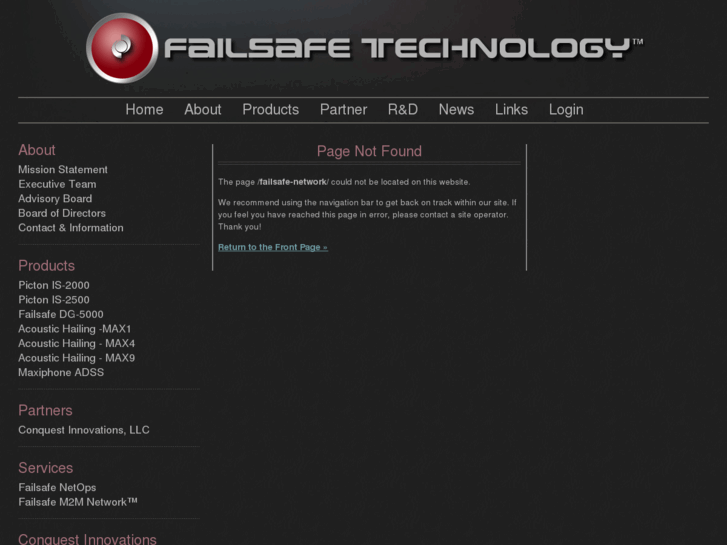Open the R&D navigation item
727x545 pixels.
coord(403,109)
